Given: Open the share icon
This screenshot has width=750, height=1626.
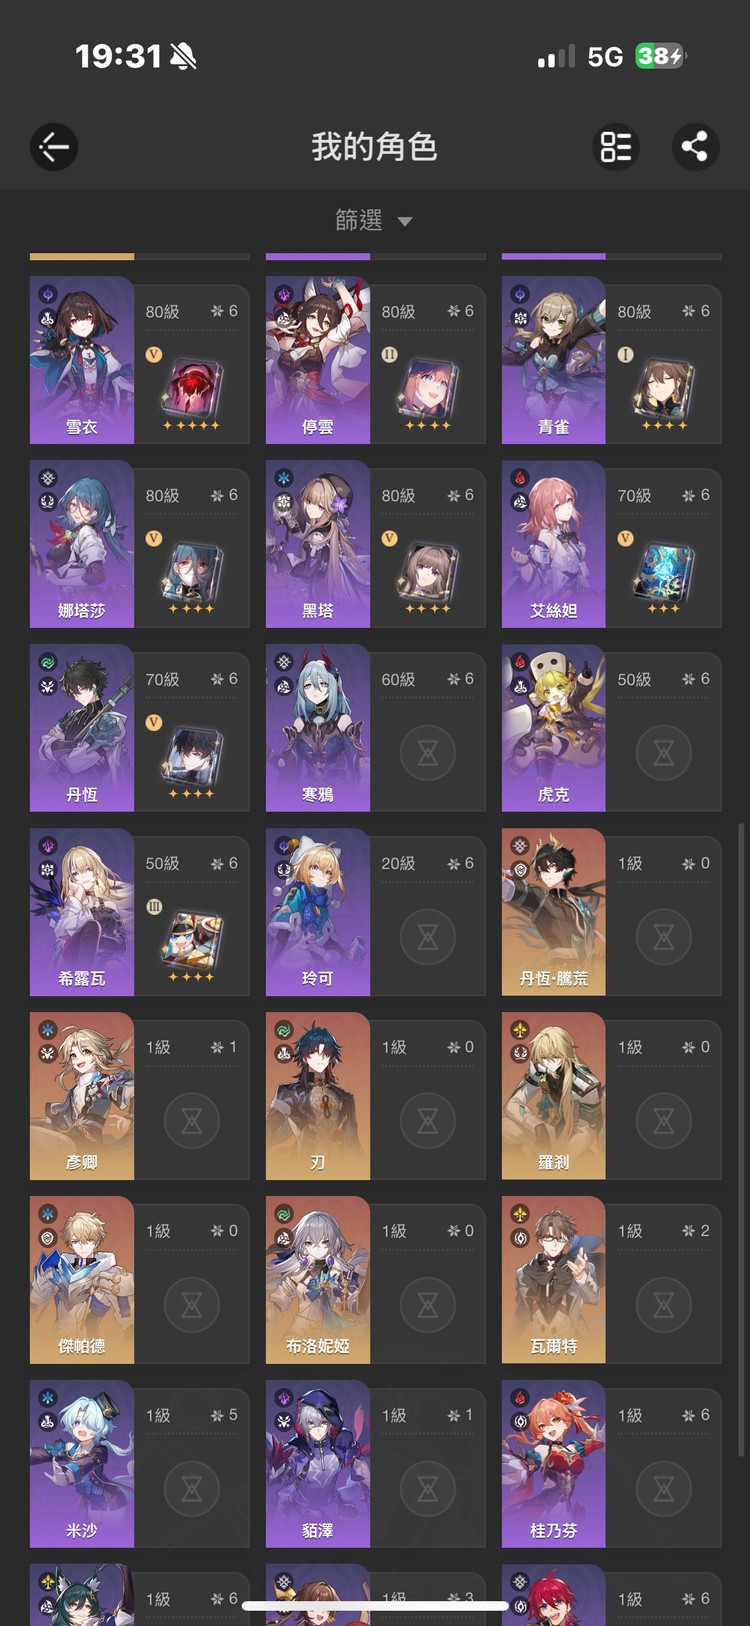Looking at the screenshot, I should tap(695, 147).
